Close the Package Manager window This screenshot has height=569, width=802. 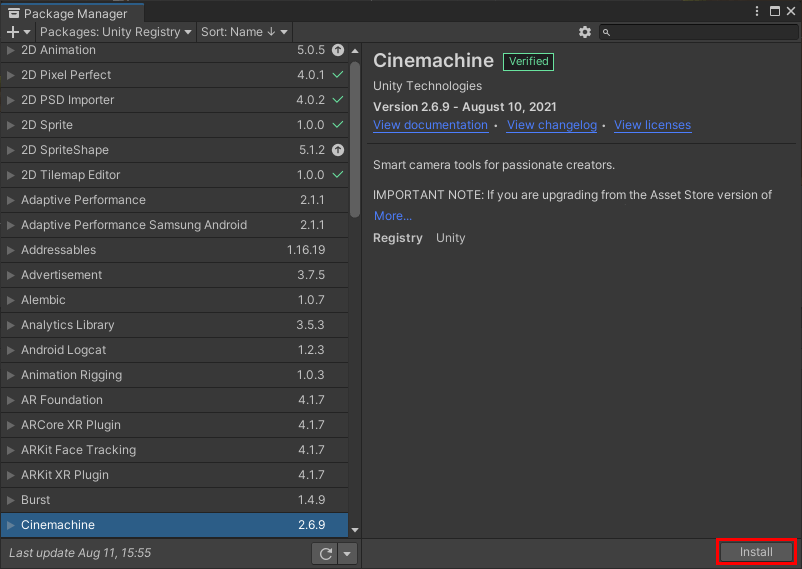point(791,11)
